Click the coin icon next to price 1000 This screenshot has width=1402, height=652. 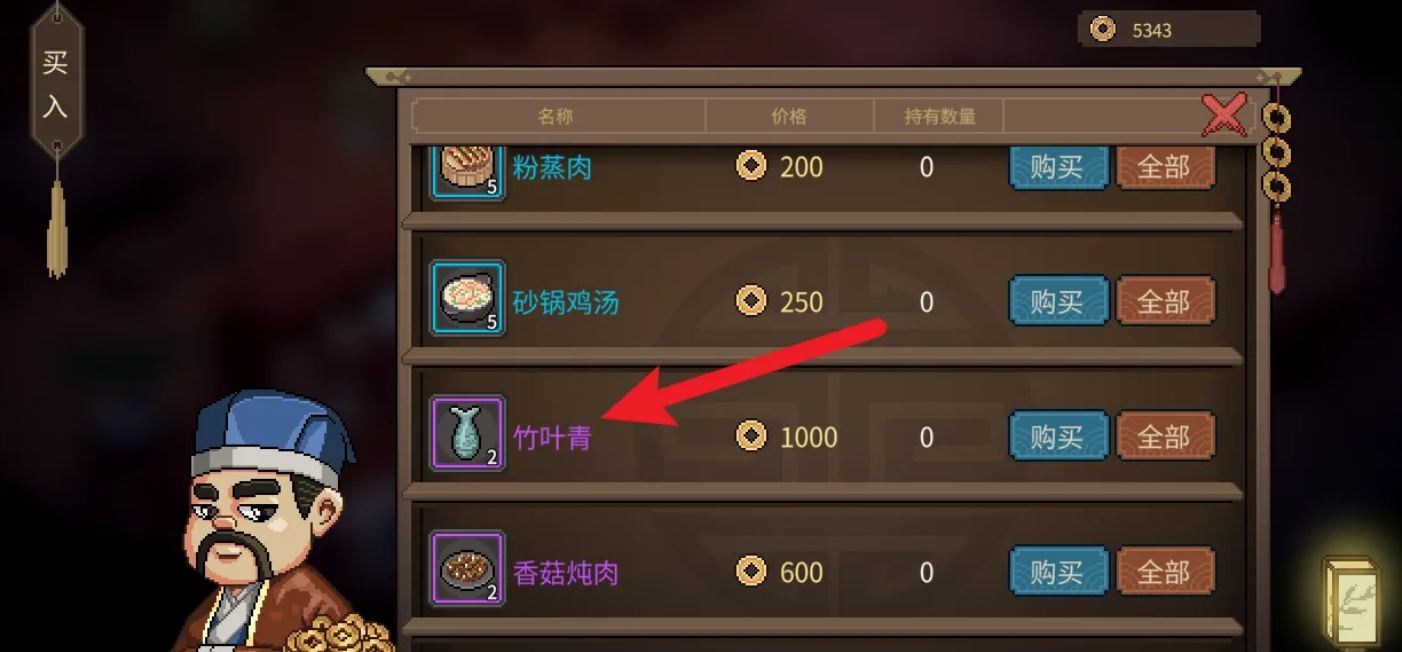(x=751, y=436)
